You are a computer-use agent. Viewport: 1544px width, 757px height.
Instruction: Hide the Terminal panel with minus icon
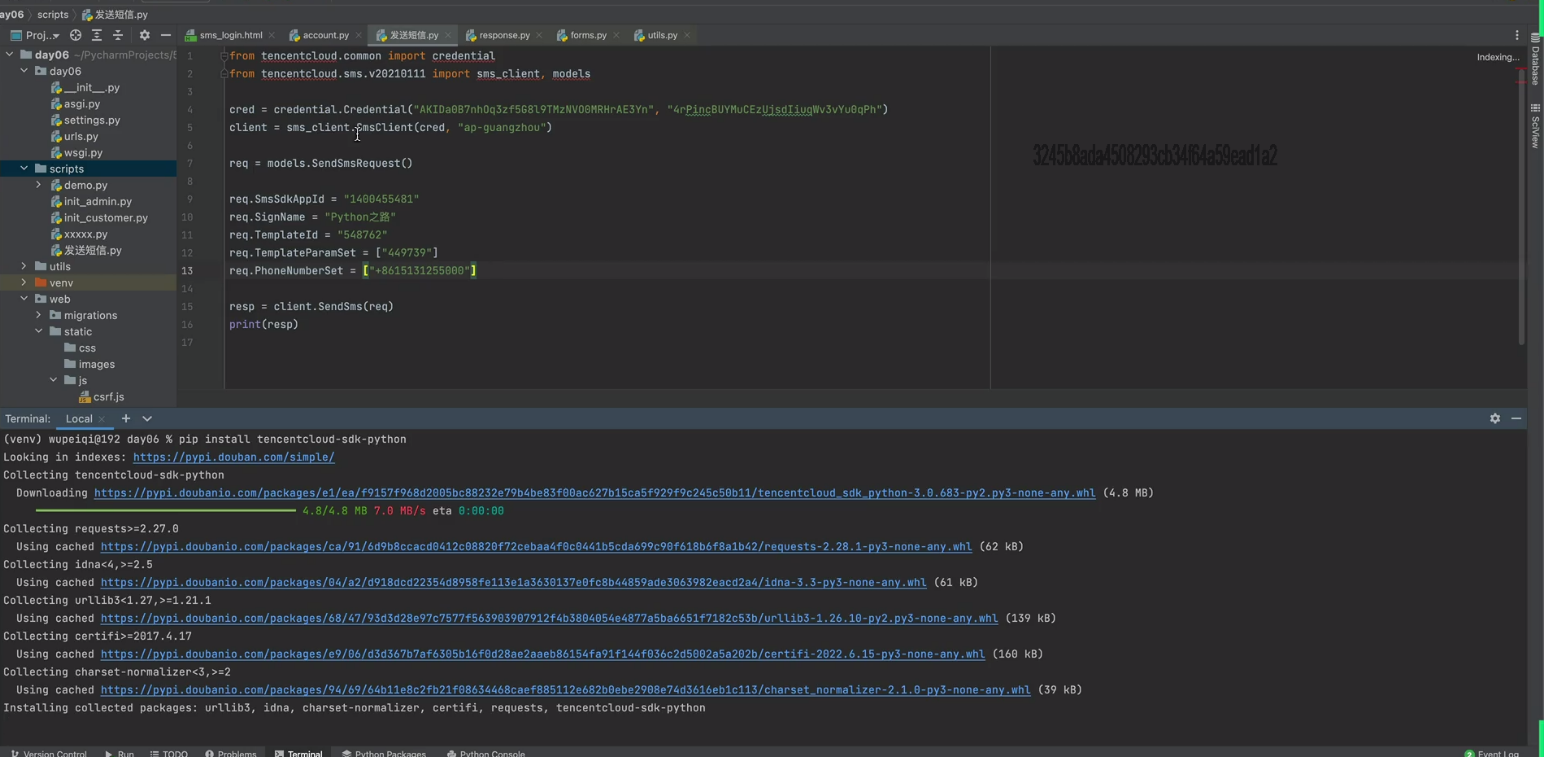tap(1516, 419)
